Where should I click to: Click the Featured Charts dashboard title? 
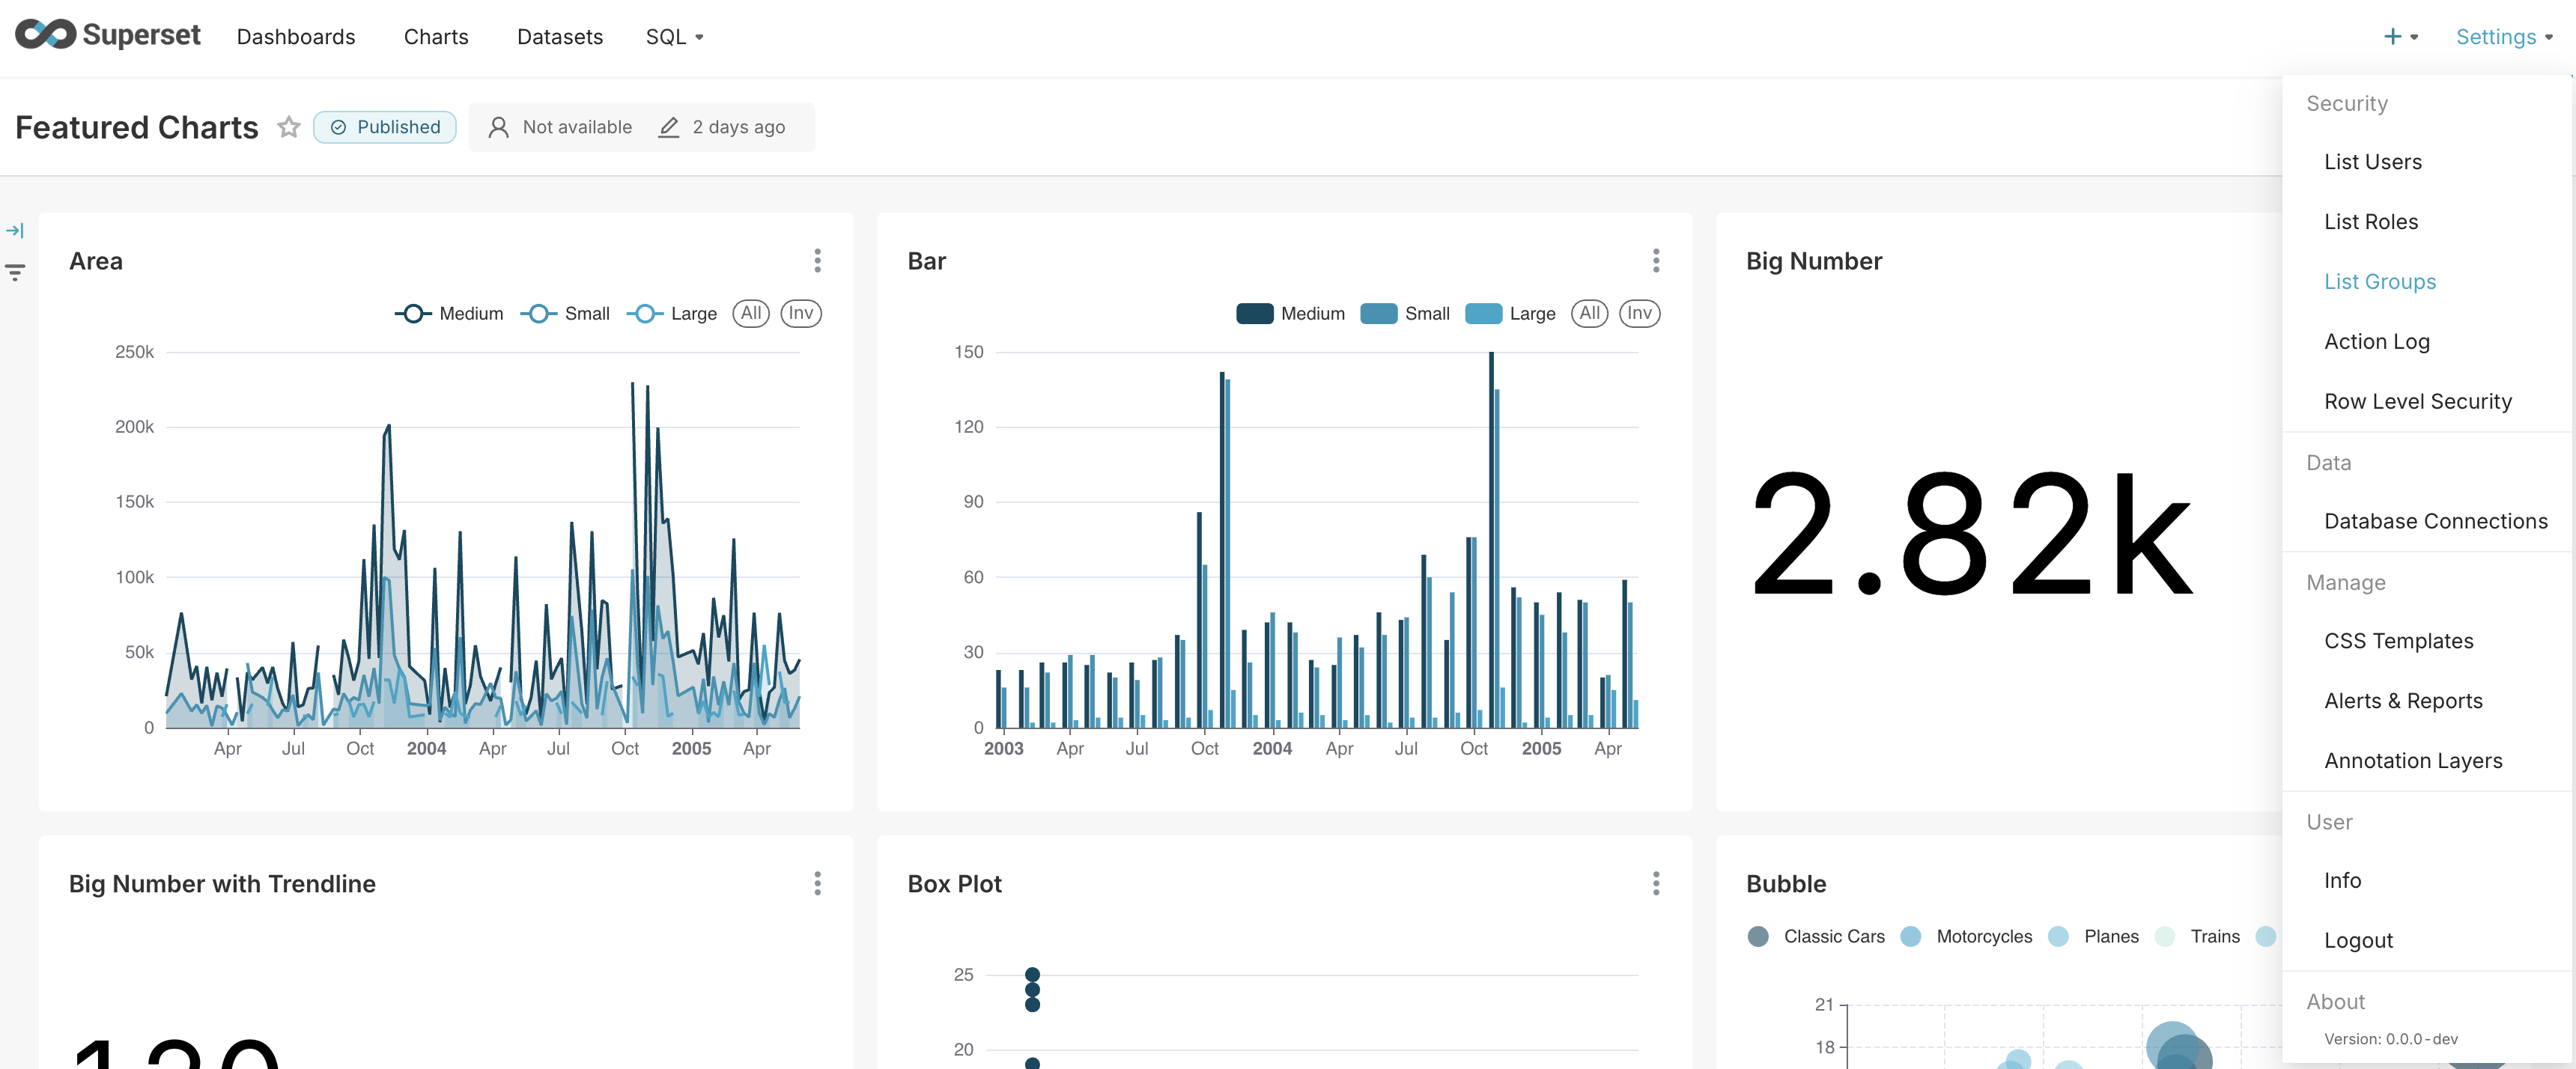(137, 127)
